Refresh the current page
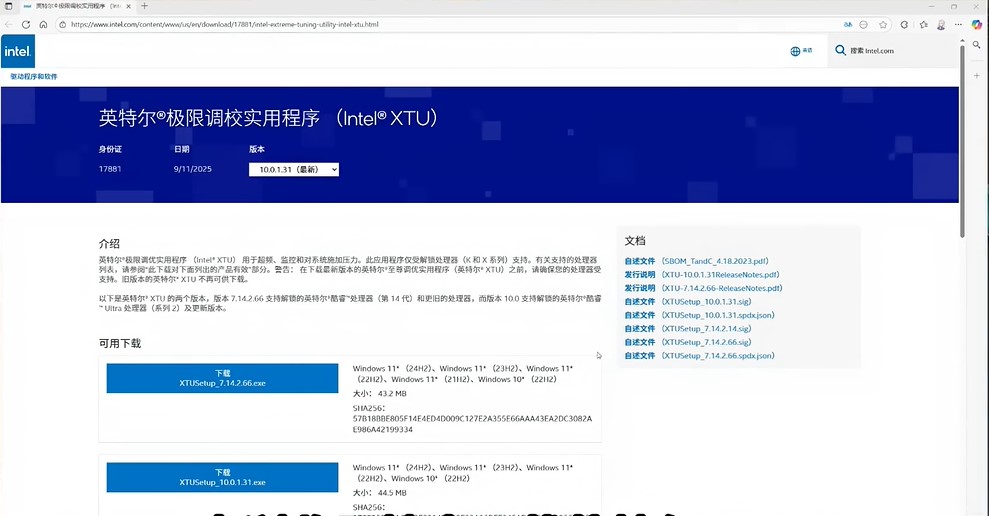Viewport: 989px width, 516px height. tap(26, 25)
